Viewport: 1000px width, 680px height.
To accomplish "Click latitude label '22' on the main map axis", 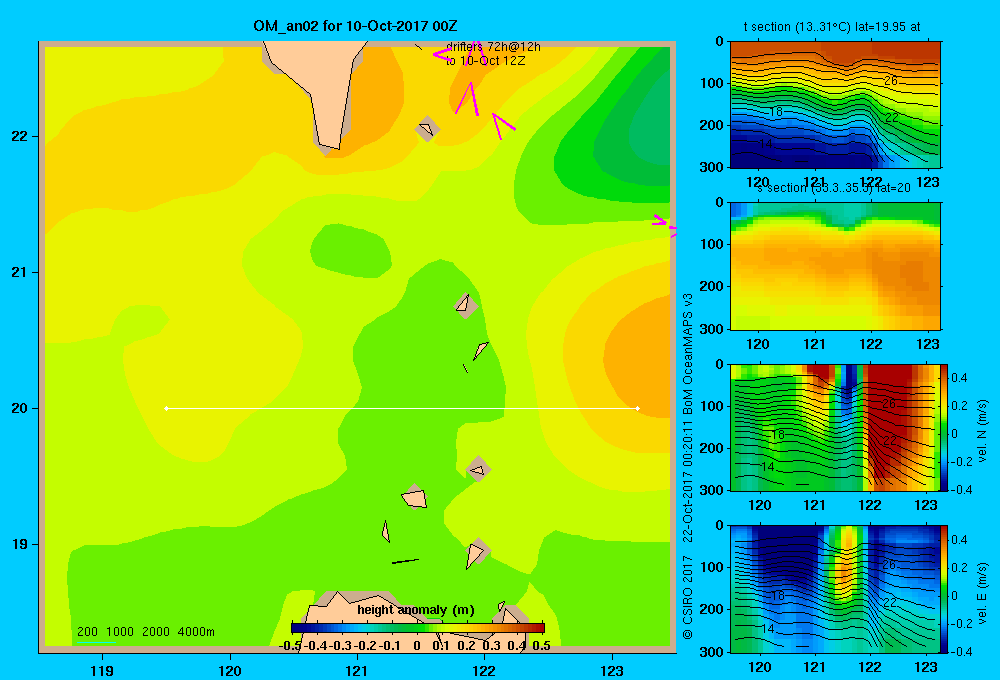I will [x=20, y=137].
